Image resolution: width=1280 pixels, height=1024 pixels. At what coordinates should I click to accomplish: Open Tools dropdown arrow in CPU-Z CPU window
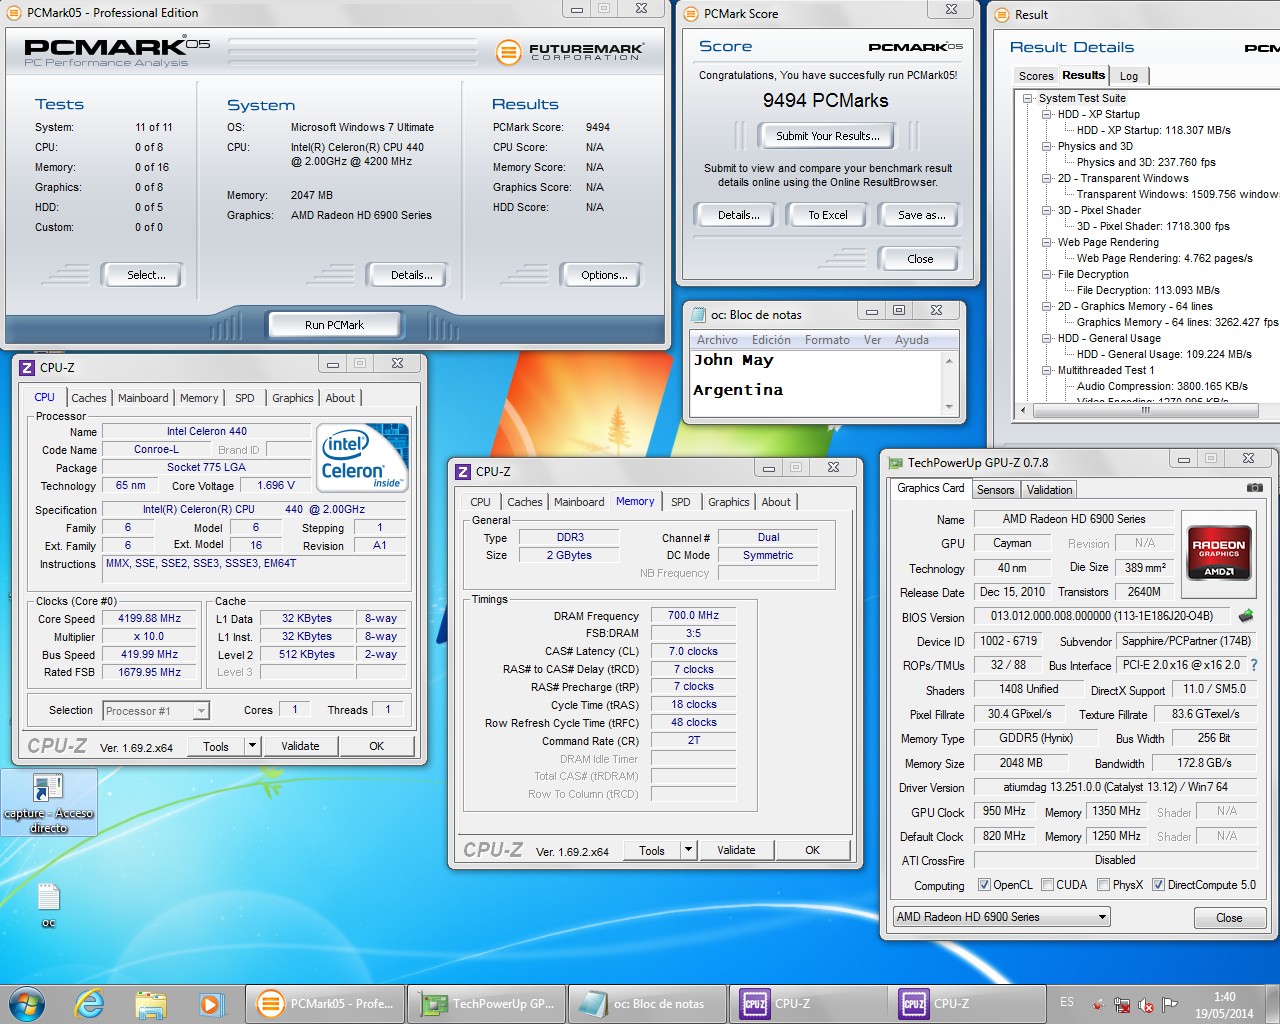point(252,746)
